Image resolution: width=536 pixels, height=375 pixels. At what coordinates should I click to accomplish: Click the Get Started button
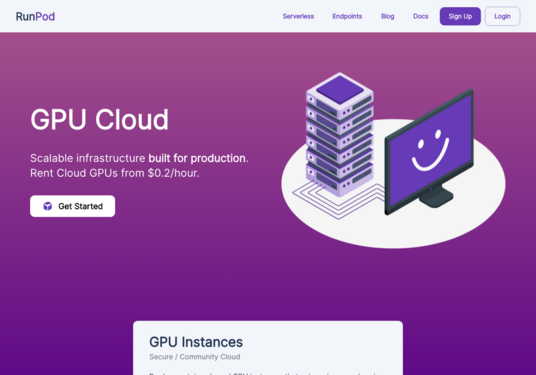72,206
